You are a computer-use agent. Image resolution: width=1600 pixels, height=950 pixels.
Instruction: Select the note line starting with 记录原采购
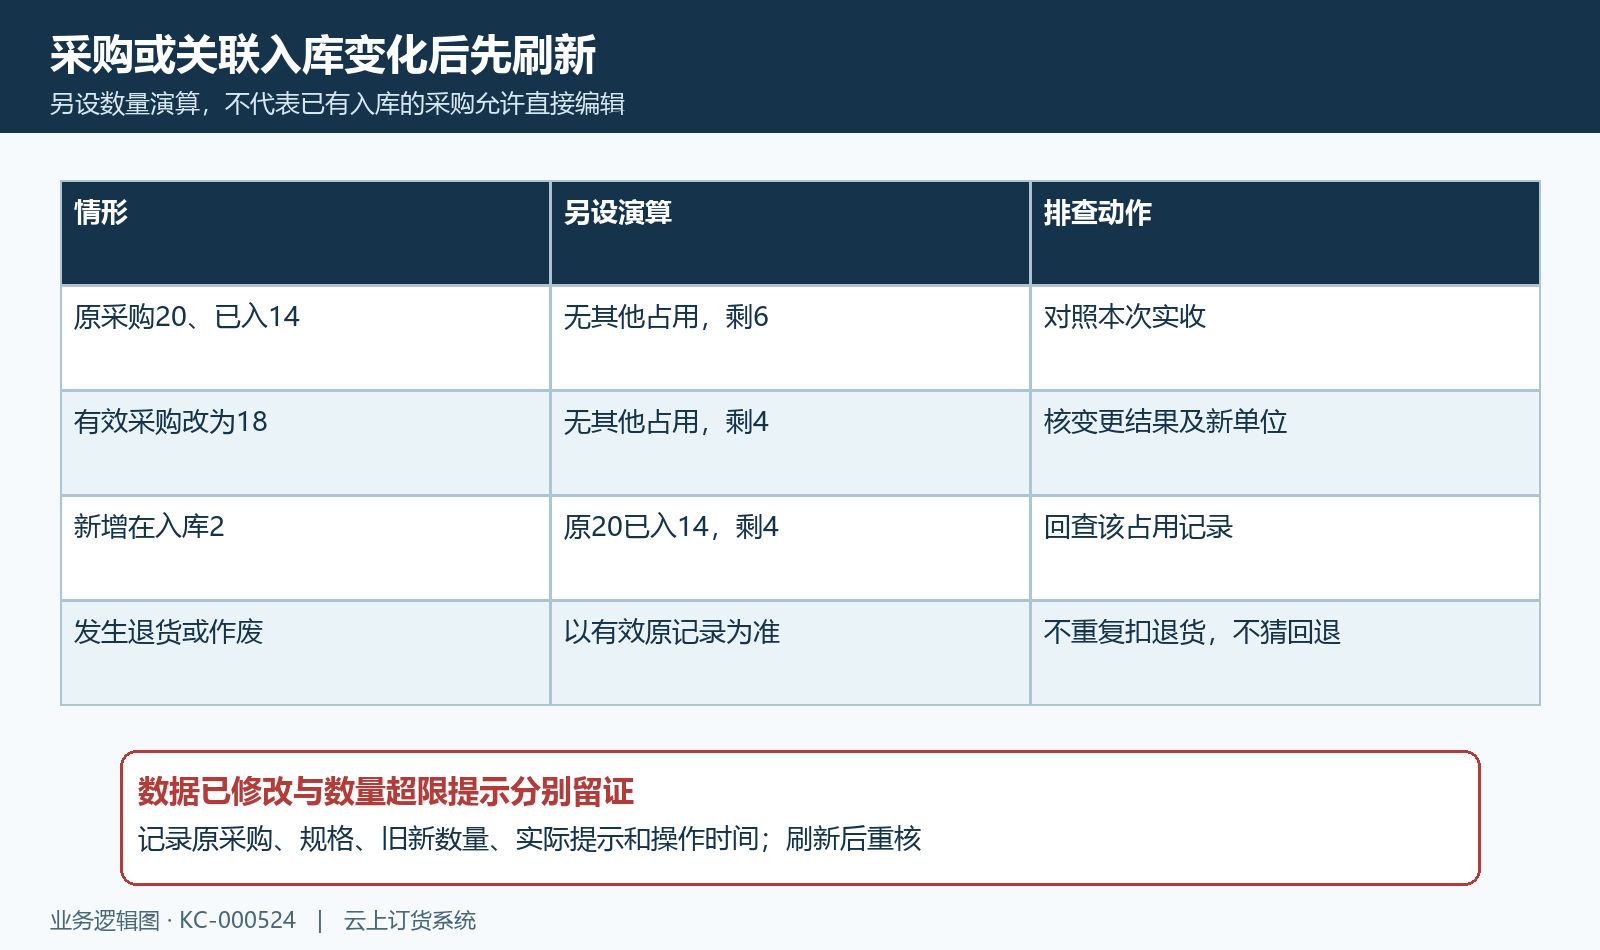(x=529, y=839)
